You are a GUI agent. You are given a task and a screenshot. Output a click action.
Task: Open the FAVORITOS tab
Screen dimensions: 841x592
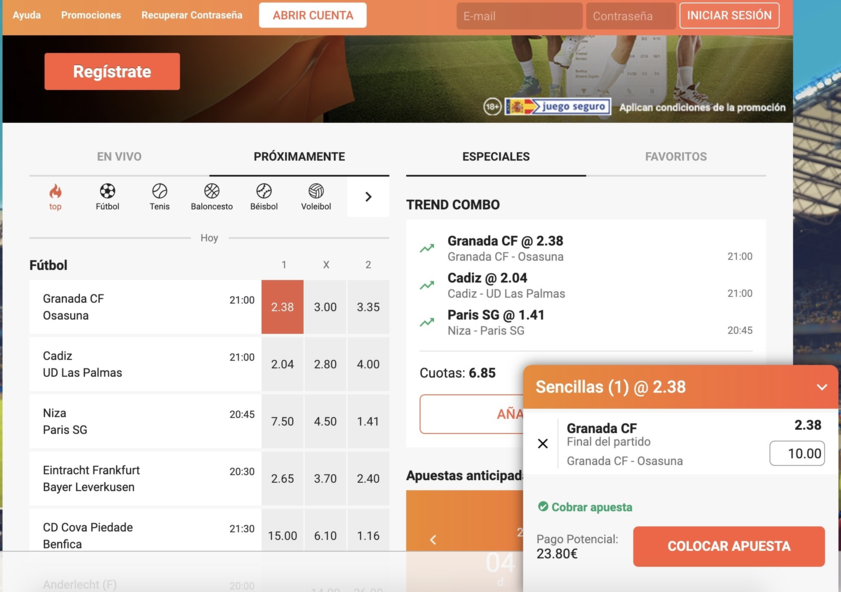[x=676, y=157]
